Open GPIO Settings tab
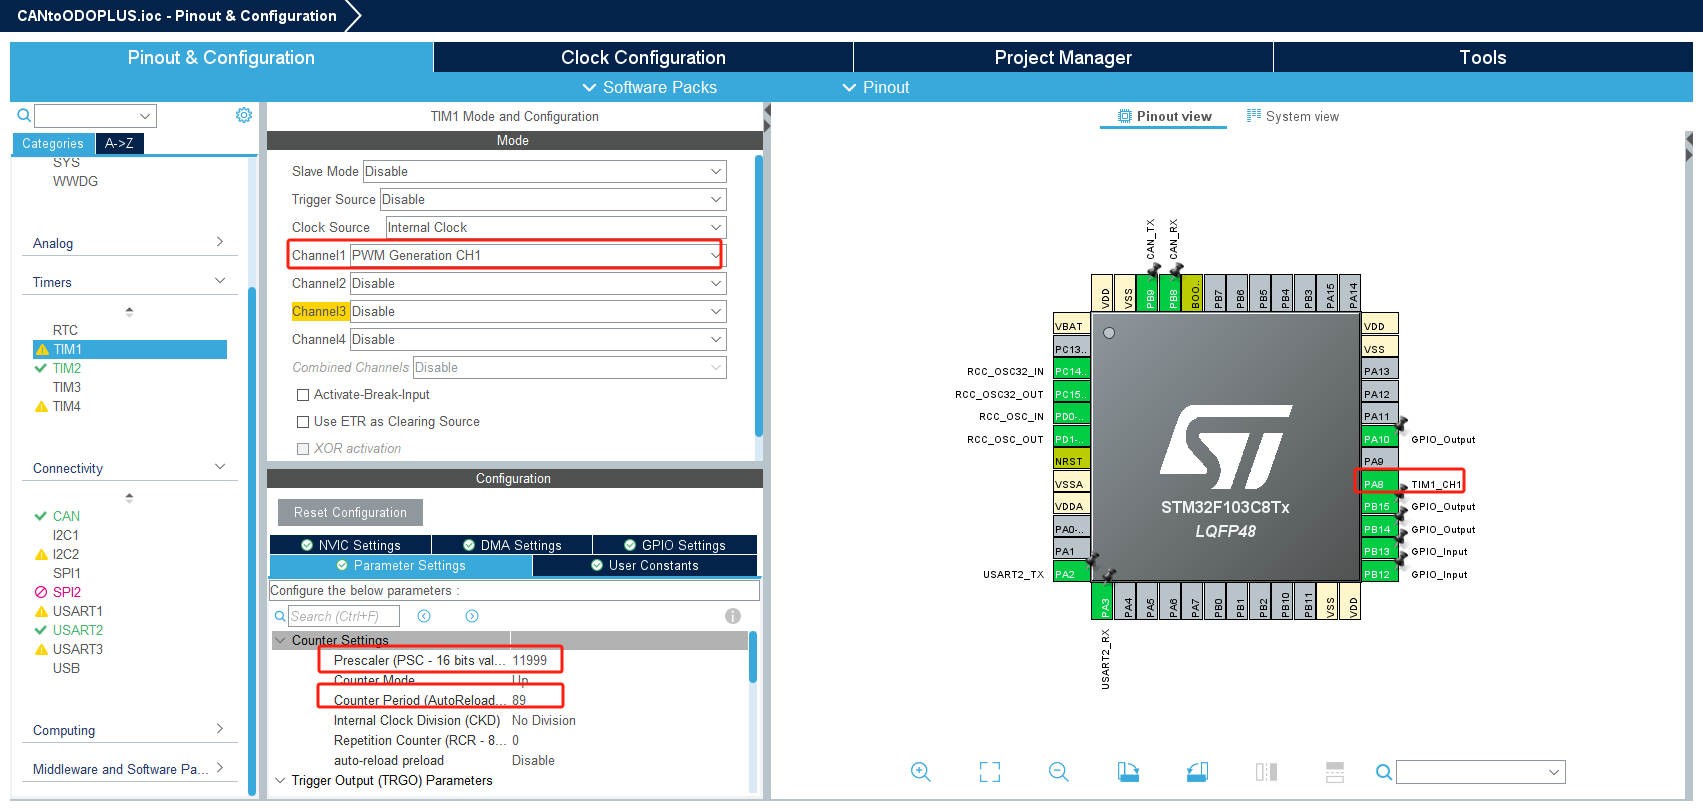 point(675,545)
